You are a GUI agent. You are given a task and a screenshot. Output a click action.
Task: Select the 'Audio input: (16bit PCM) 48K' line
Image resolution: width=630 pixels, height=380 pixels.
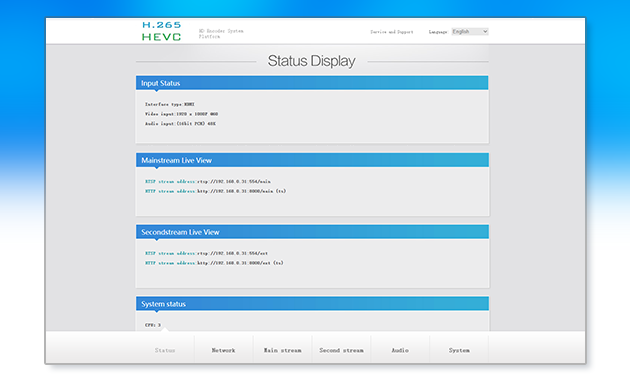(180, 124)
